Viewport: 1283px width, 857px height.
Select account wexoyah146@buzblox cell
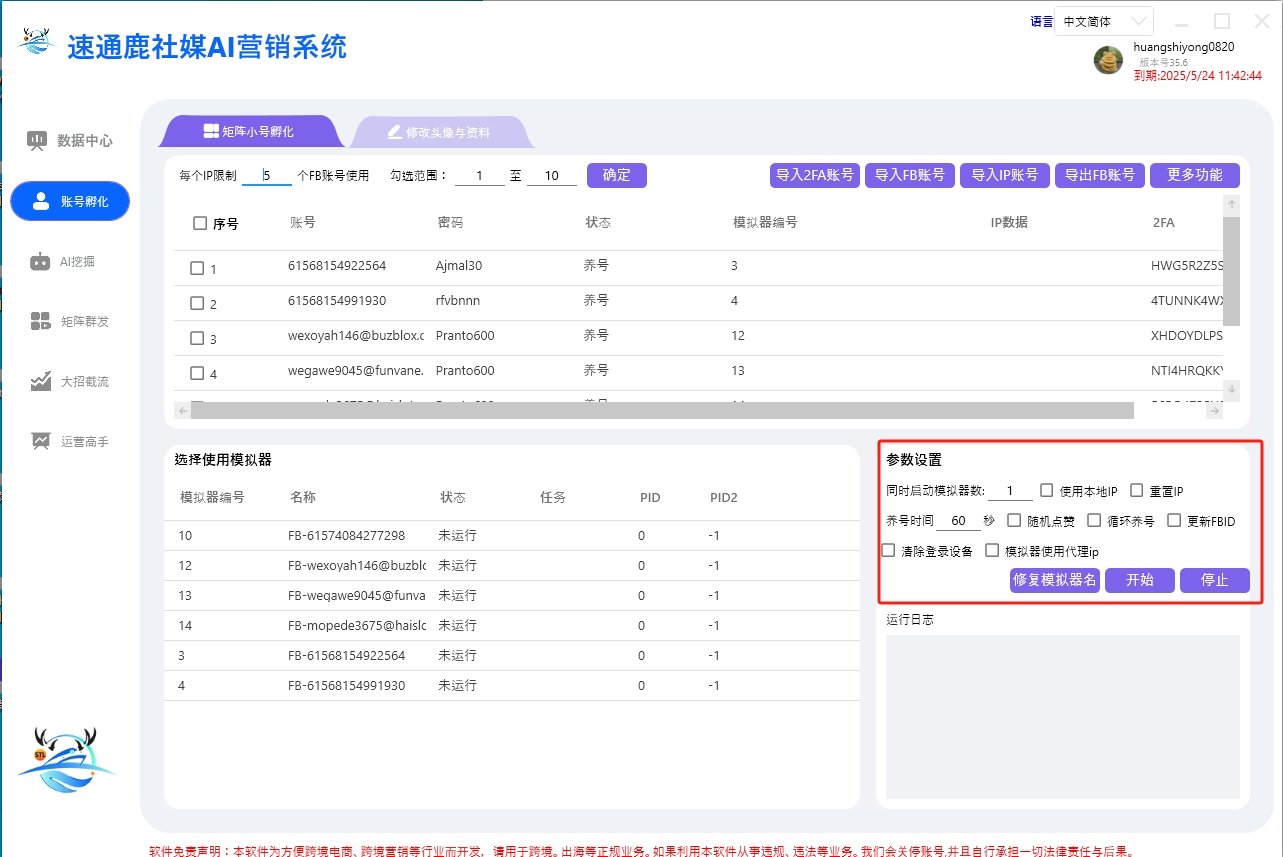tap(356, 336)
